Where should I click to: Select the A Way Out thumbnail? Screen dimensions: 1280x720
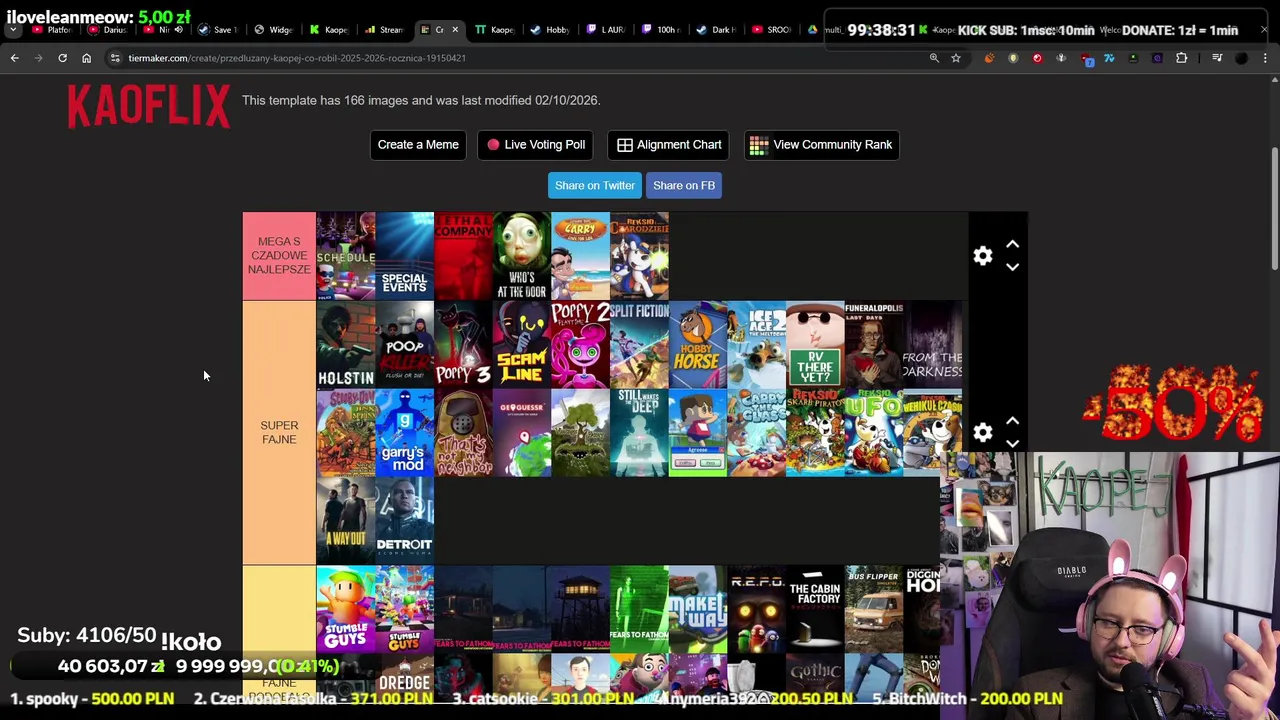[346, 521]
